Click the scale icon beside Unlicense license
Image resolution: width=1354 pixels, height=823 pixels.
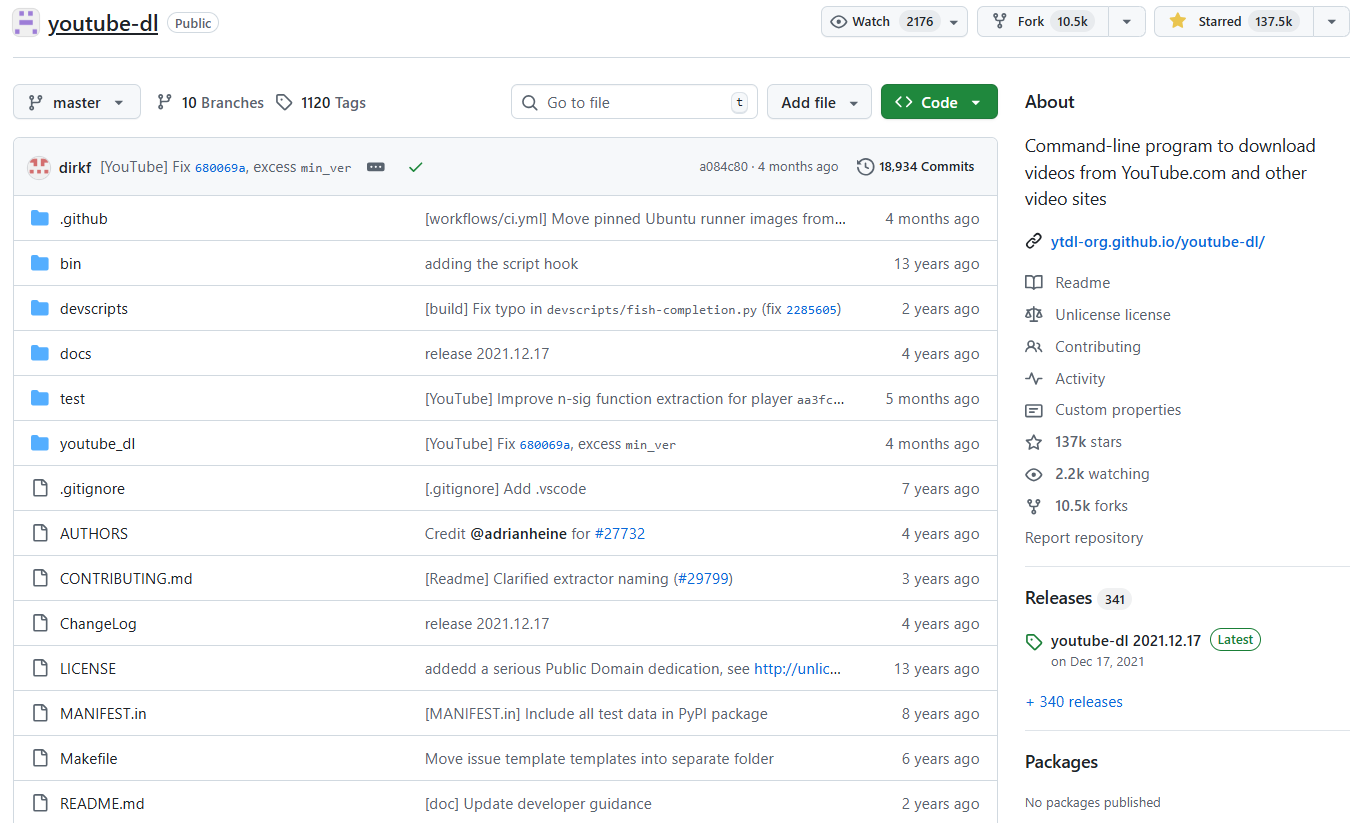[1034, 315]
